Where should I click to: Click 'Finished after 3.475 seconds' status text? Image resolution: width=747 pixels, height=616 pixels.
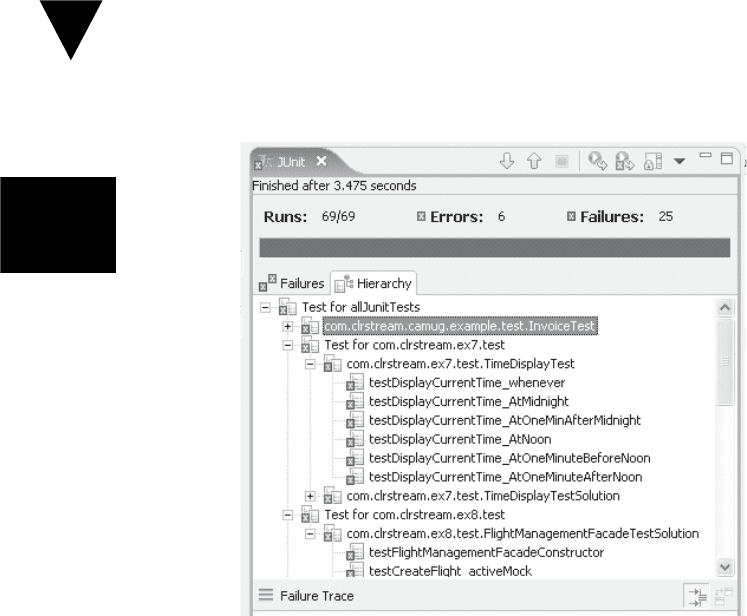pos(334,186)
